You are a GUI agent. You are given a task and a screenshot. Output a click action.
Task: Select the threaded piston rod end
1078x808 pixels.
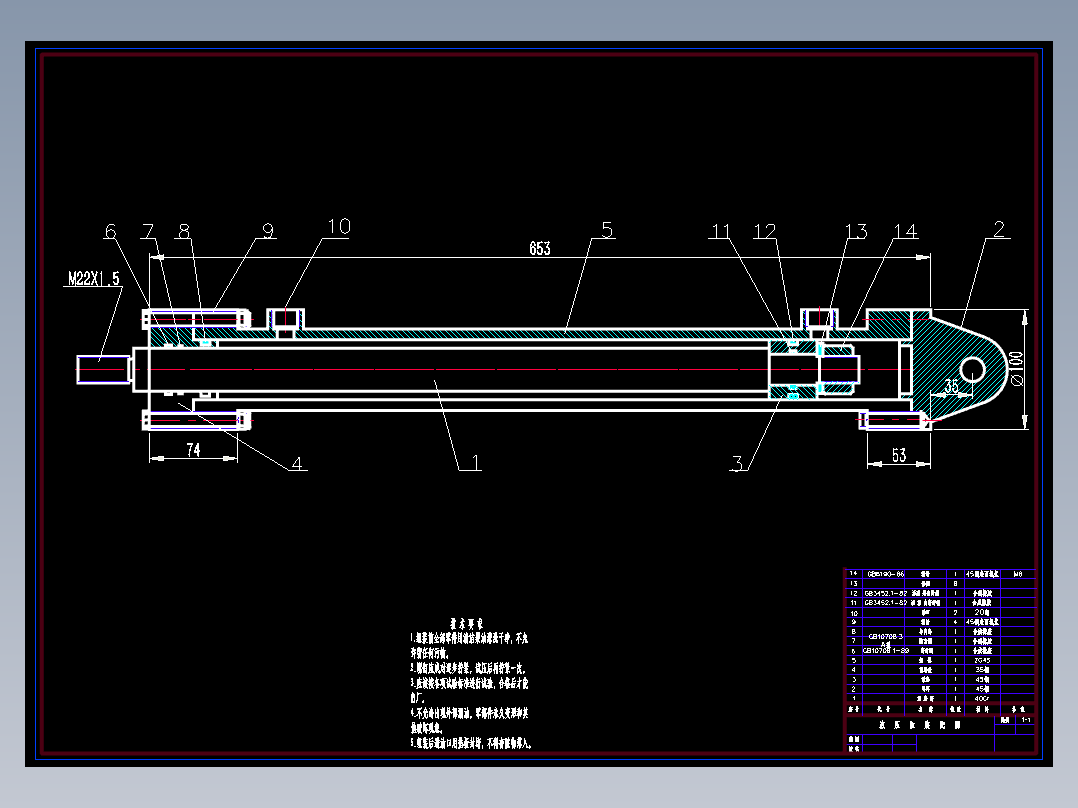tap(104, 369)
